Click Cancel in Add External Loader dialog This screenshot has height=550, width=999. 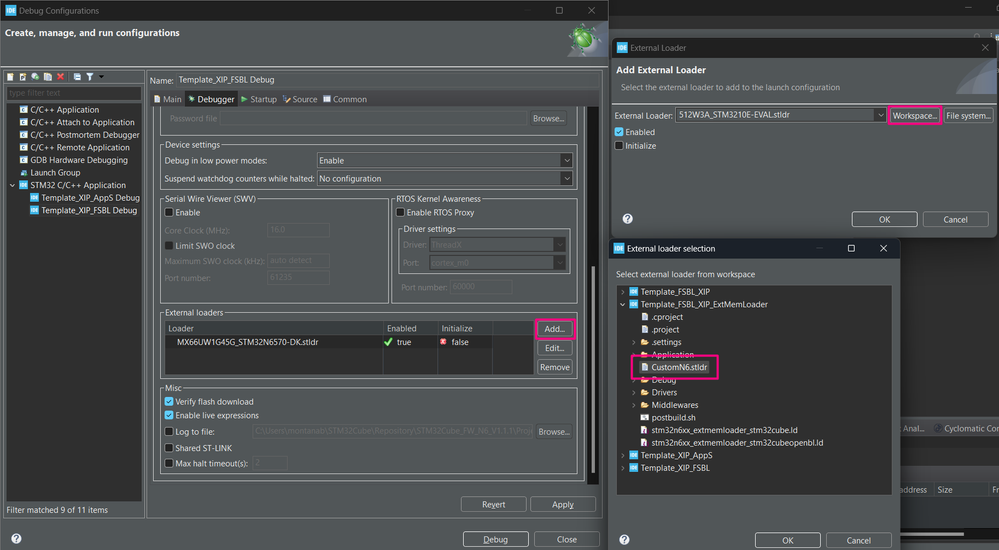click(955, 219)
